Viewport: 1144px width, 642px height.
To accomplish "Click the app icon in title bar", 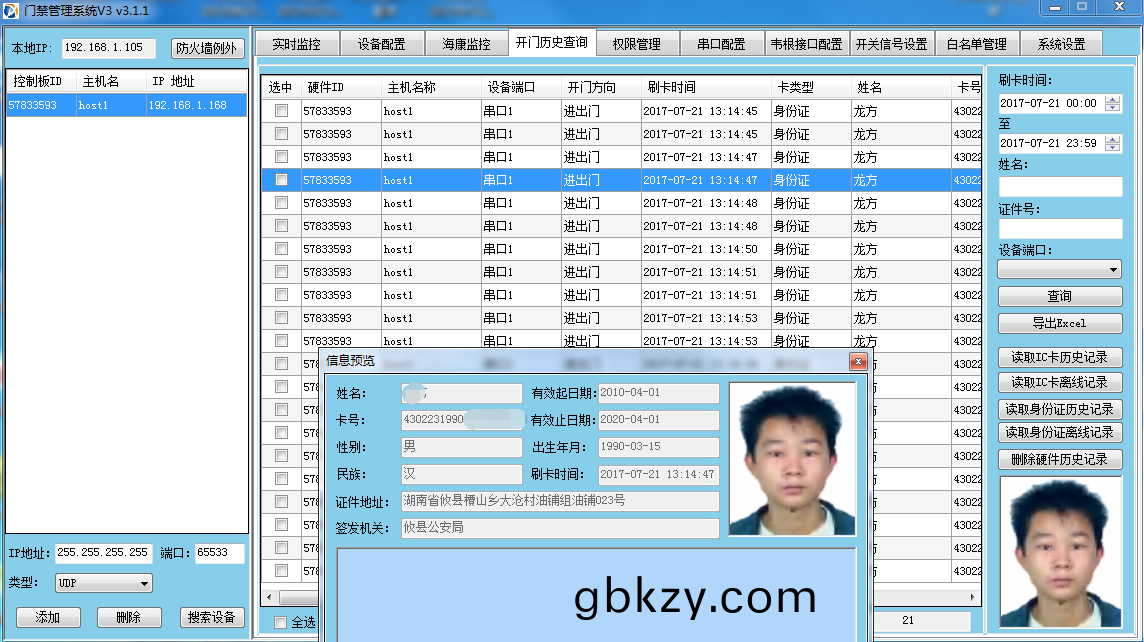I will (12, 10).
